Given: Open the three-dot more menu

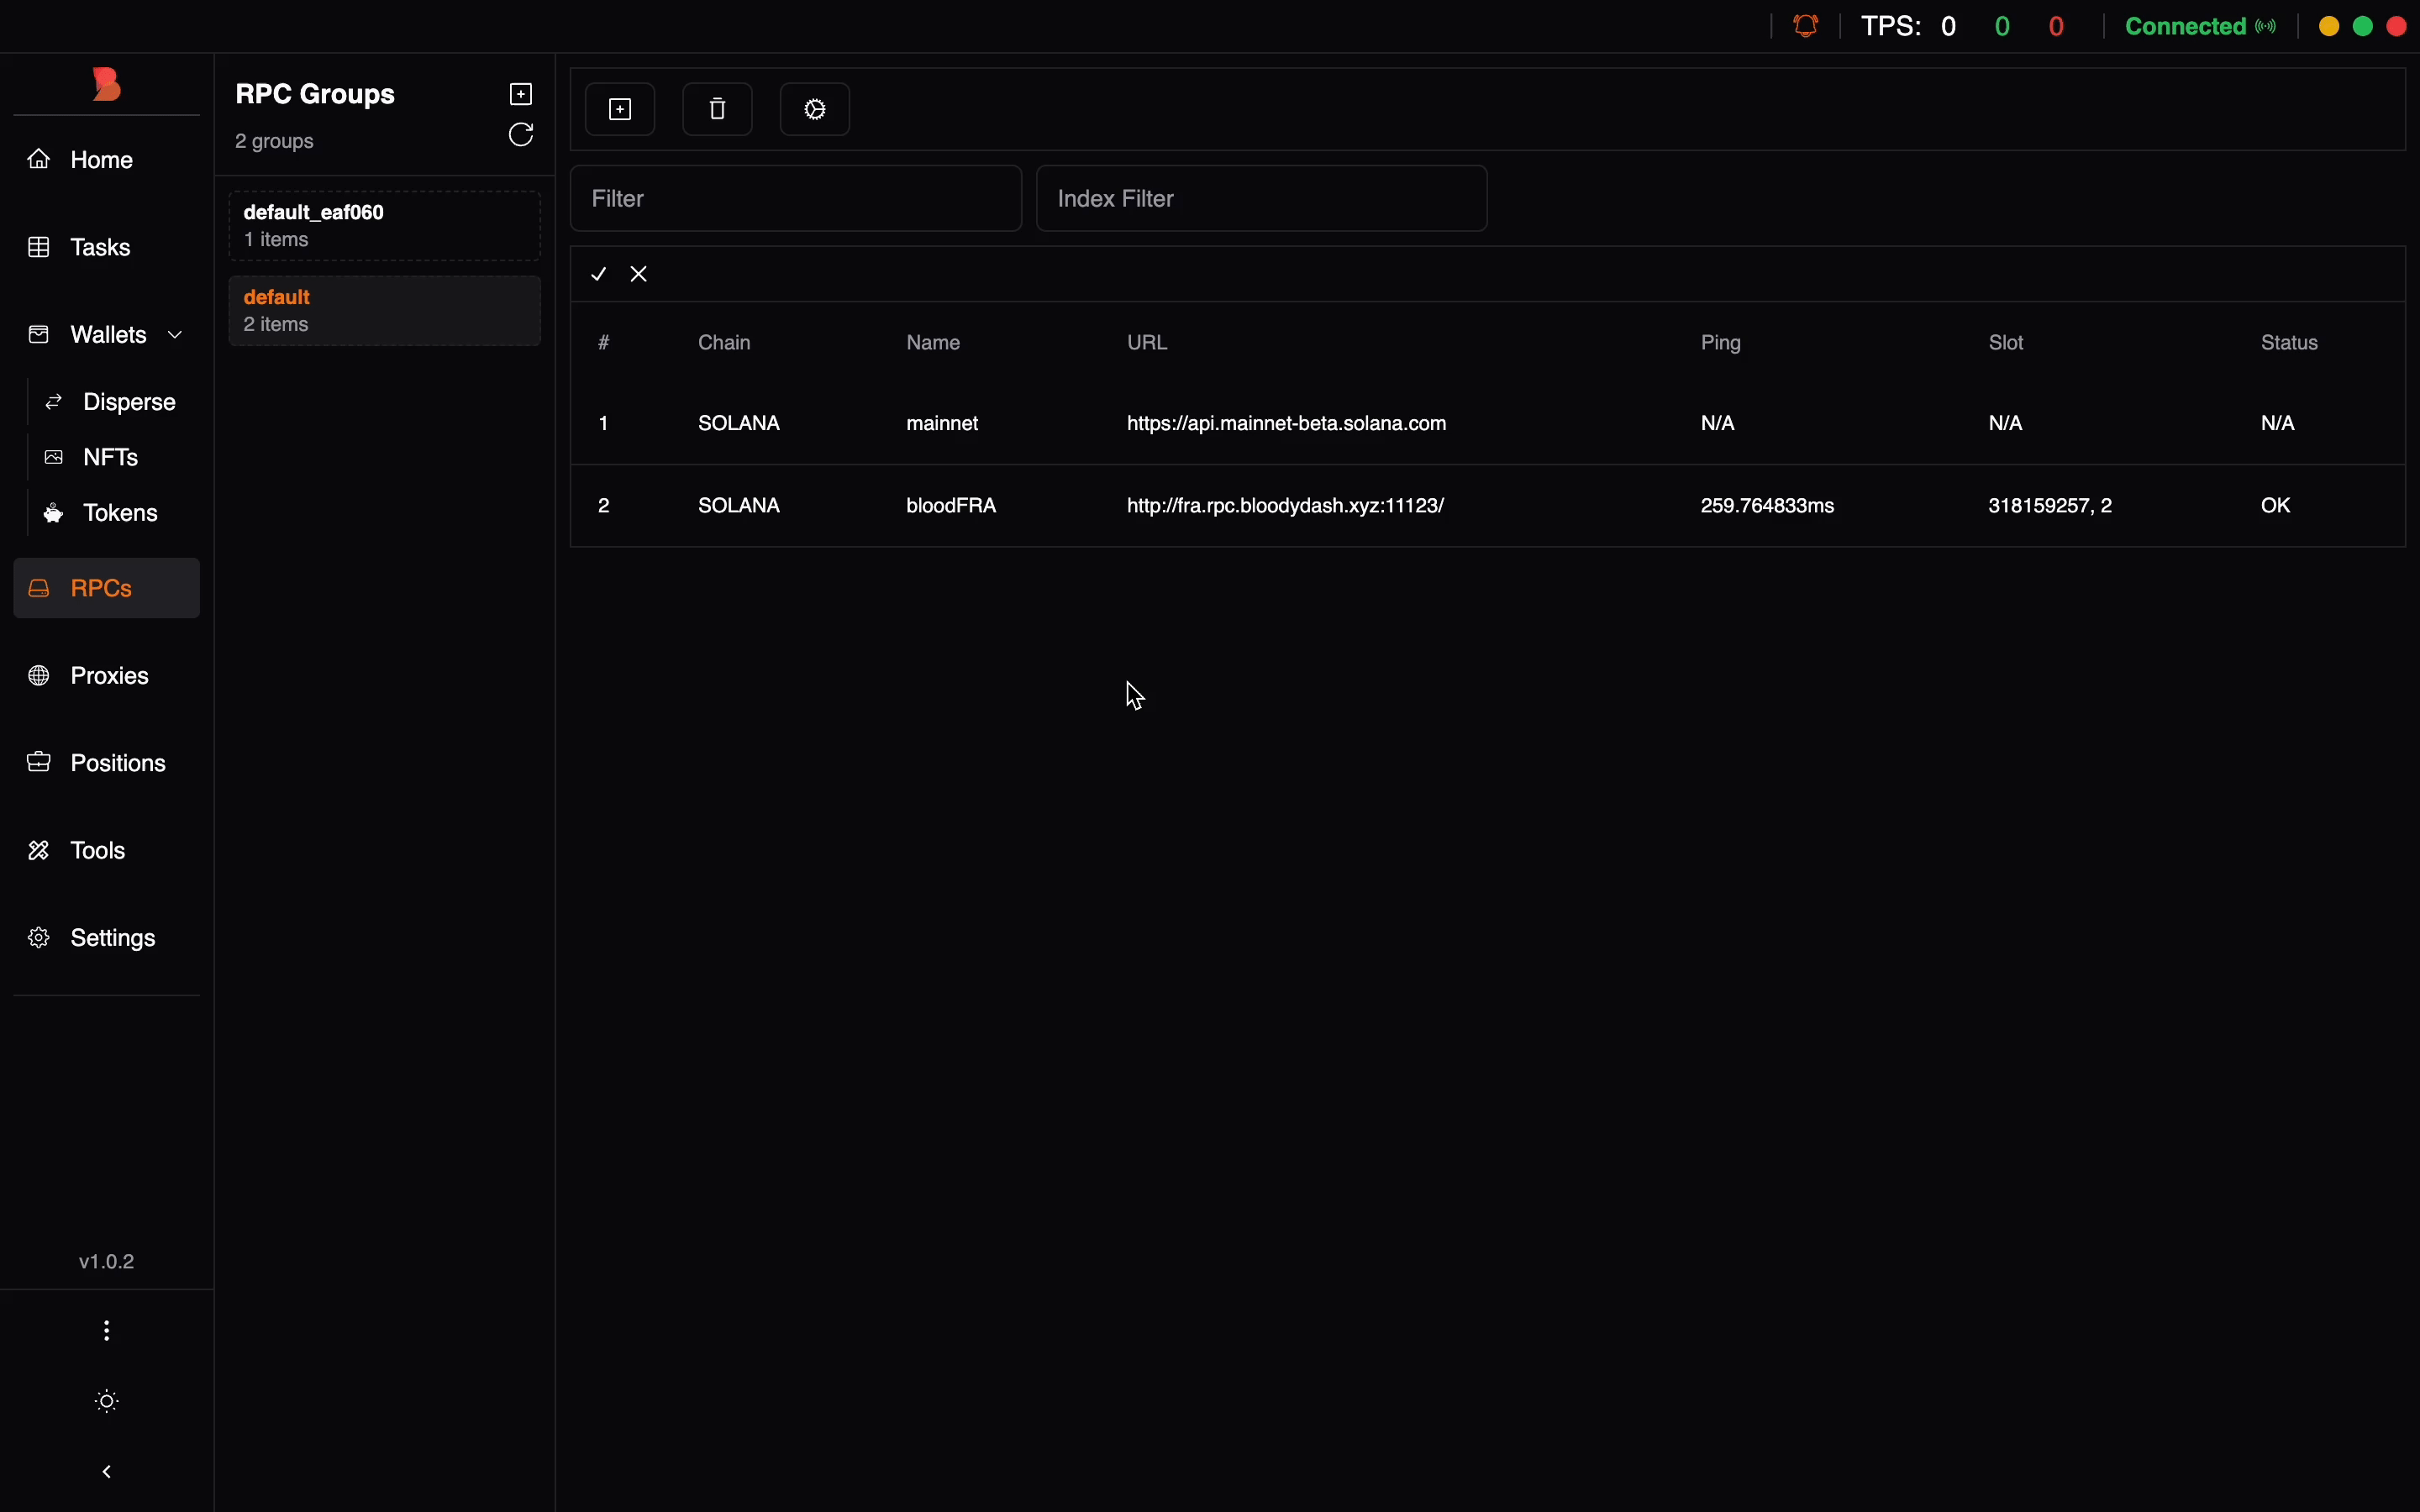Looking at the screenshot, I should click(107, 1331).
